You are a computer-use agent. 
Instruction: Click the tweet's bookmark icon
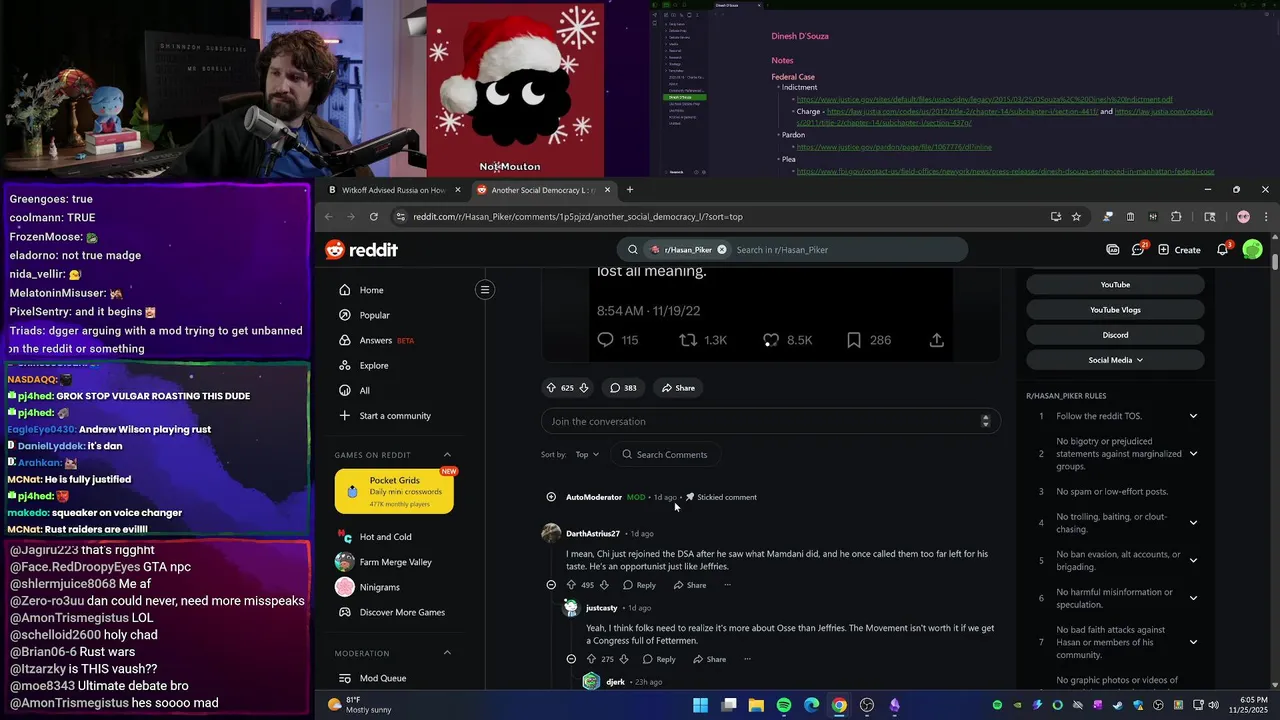854,340
